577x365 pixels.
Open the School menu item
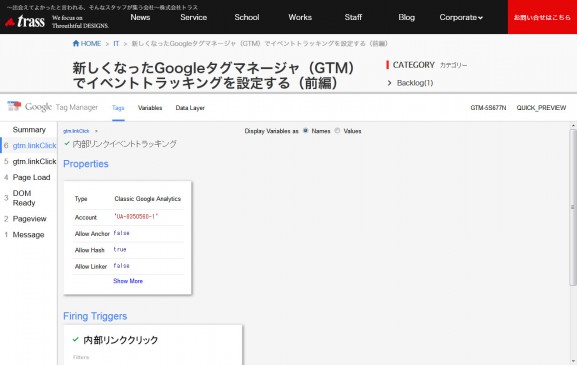[247, 17]
